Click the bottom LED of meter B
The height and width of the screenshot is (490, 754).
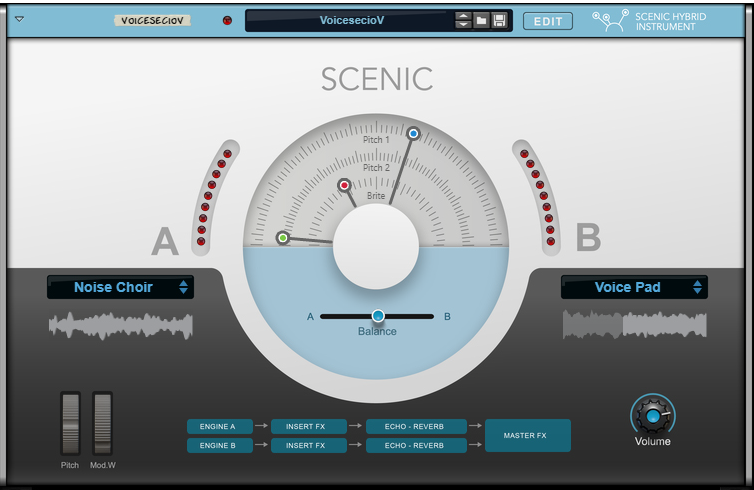(551, 241)
